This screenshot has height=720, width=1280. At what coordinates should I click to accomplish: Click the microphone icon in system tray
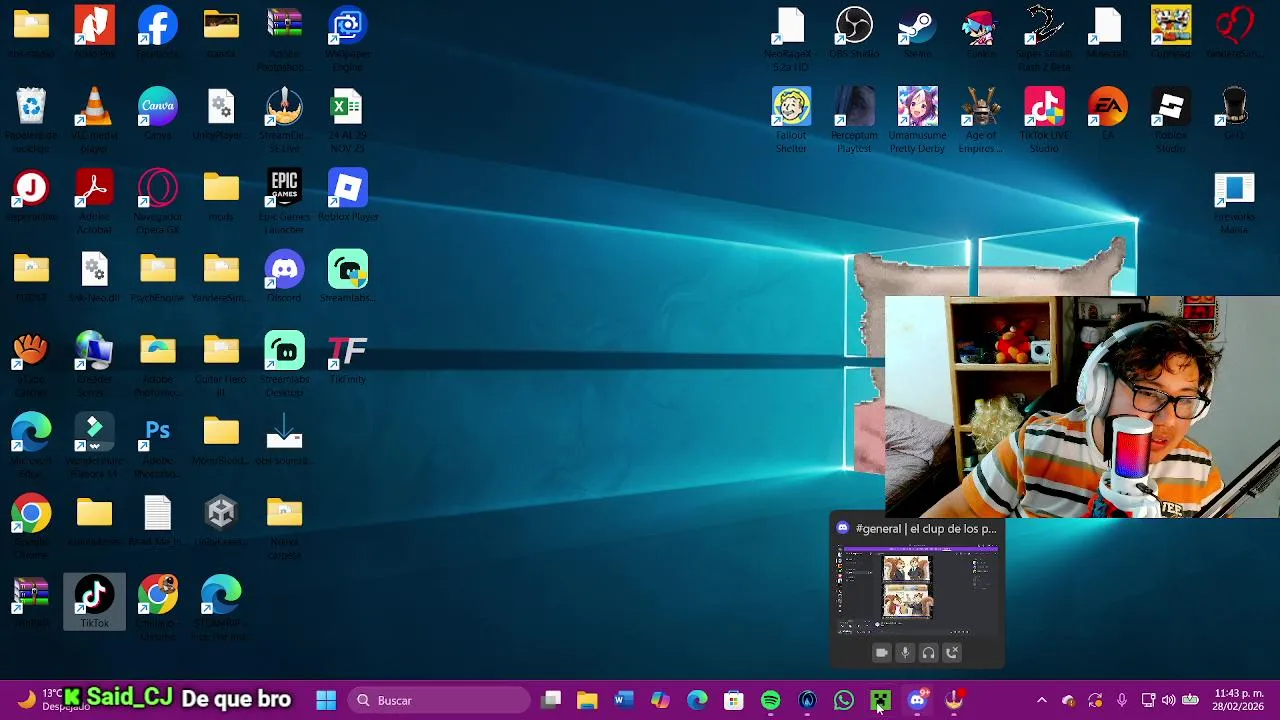click(x=1122, y=700)
